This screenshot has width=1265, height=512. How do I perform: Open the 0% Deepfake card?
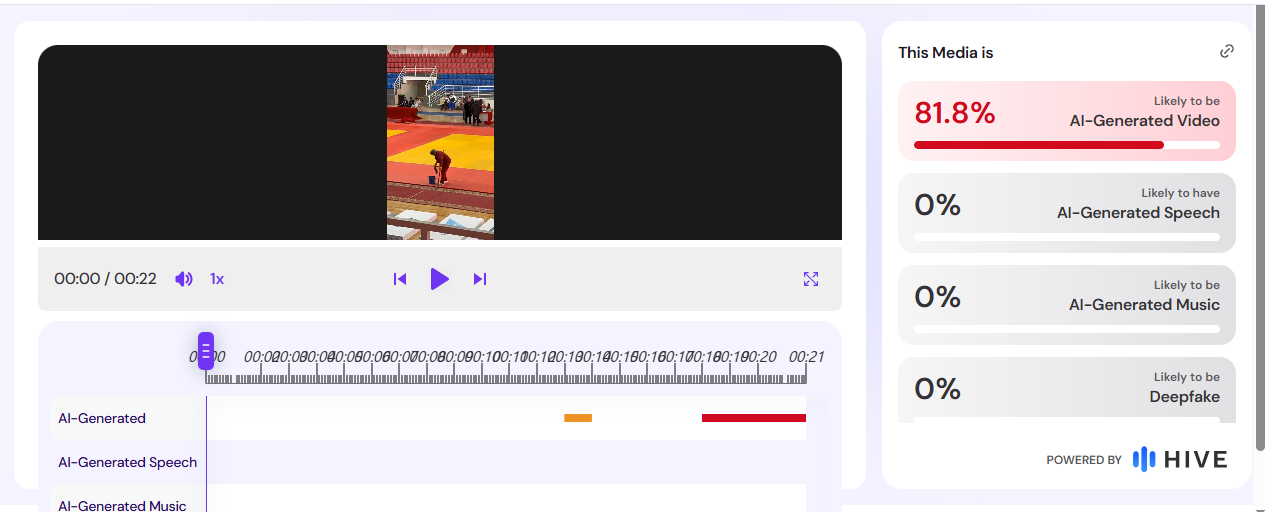(x=1067, y=390)
